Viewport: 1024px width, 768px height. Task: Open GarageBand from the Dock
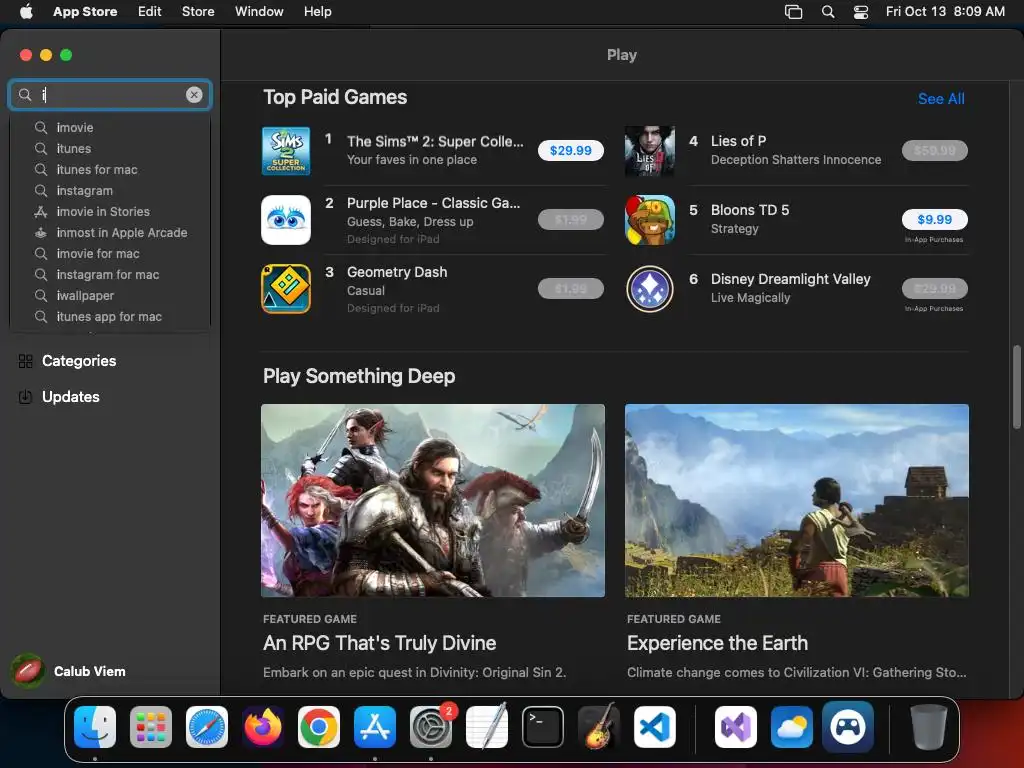coord(599,727)
